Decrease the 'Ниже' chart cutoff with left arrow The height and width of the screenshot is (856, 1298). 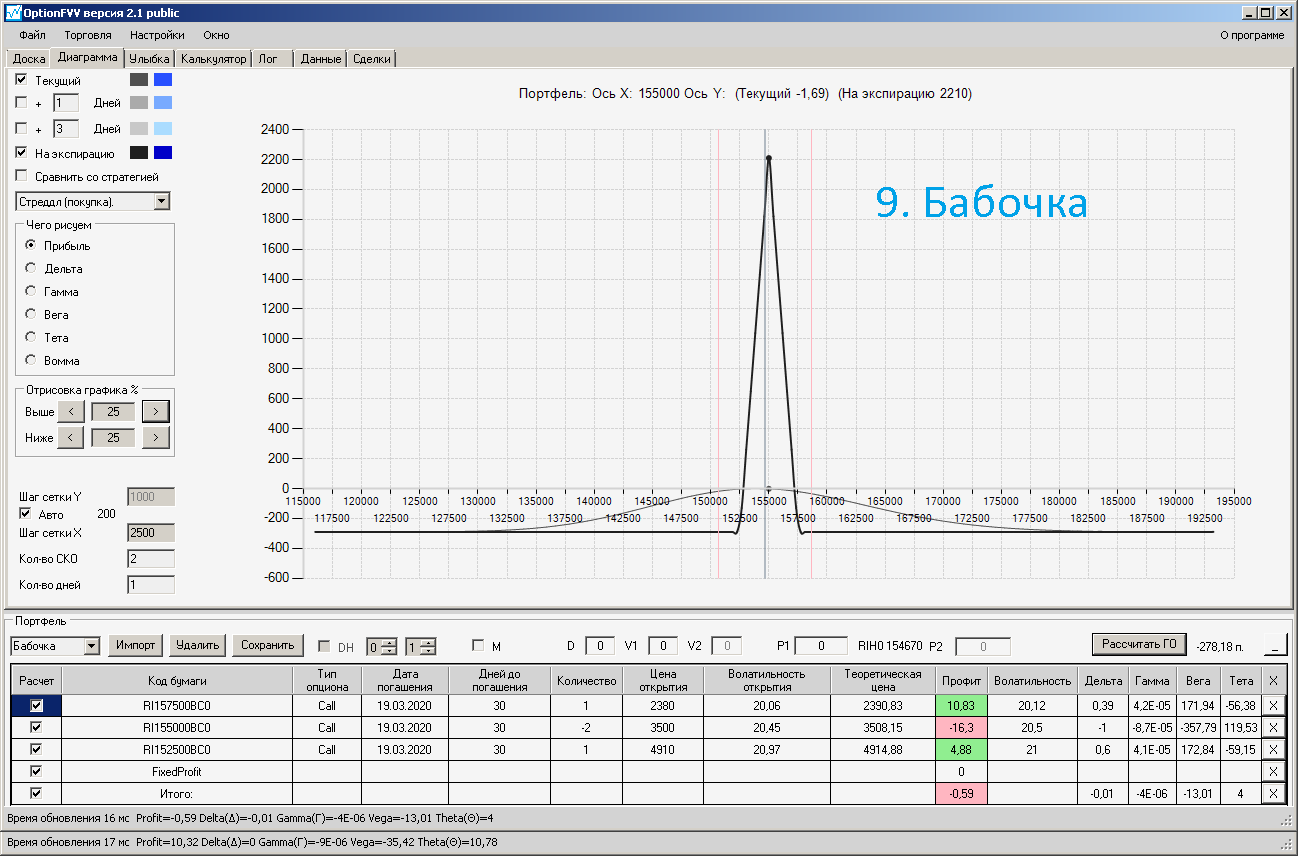point(70,437)
